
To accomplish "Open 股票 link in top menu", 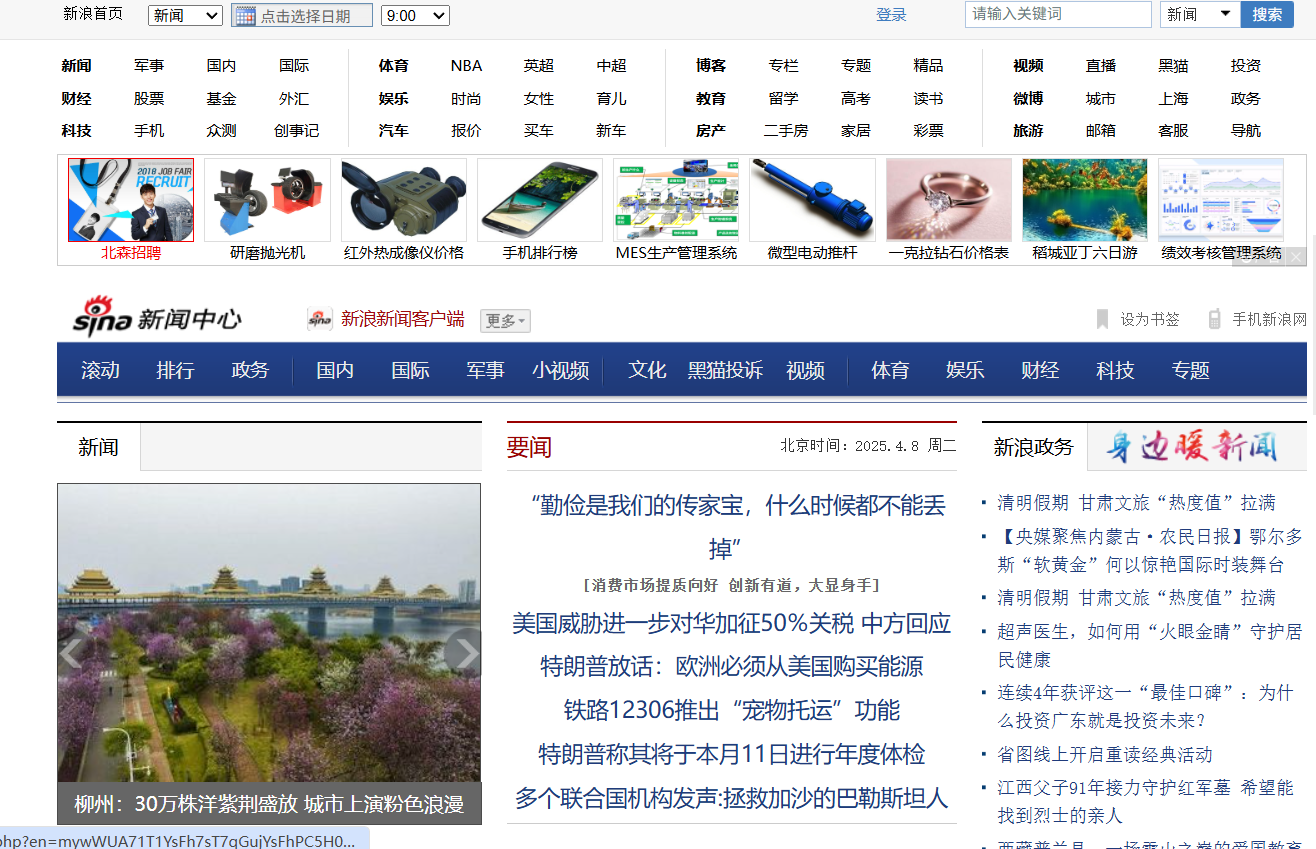I will pos(149,98).
